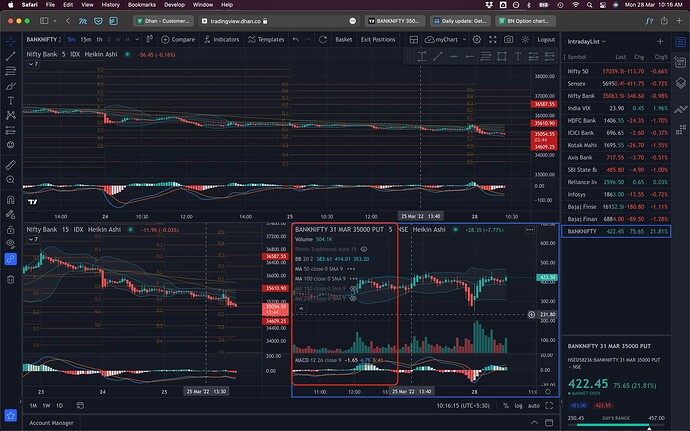
Task: Select Reliance In row in the watchlist
Action: (x=617, y=182)
